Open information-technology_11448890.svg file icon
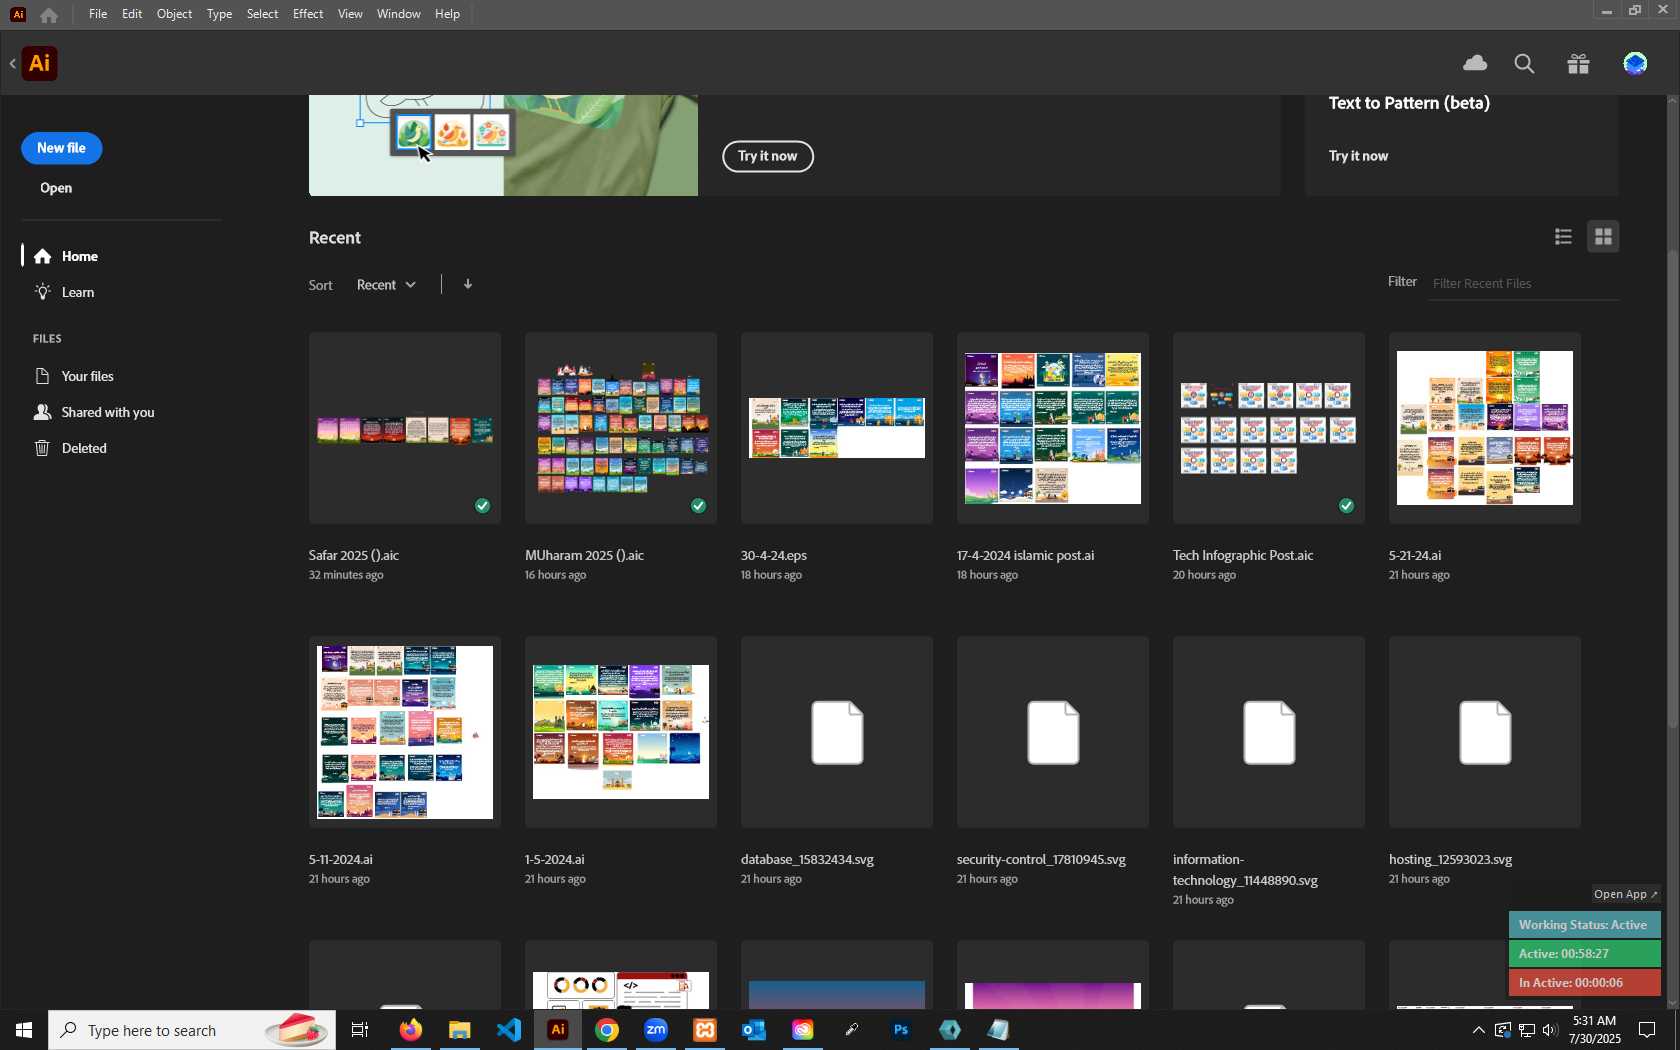This screenshot has width=1680, height=1050. click(x=1269, y=732)
